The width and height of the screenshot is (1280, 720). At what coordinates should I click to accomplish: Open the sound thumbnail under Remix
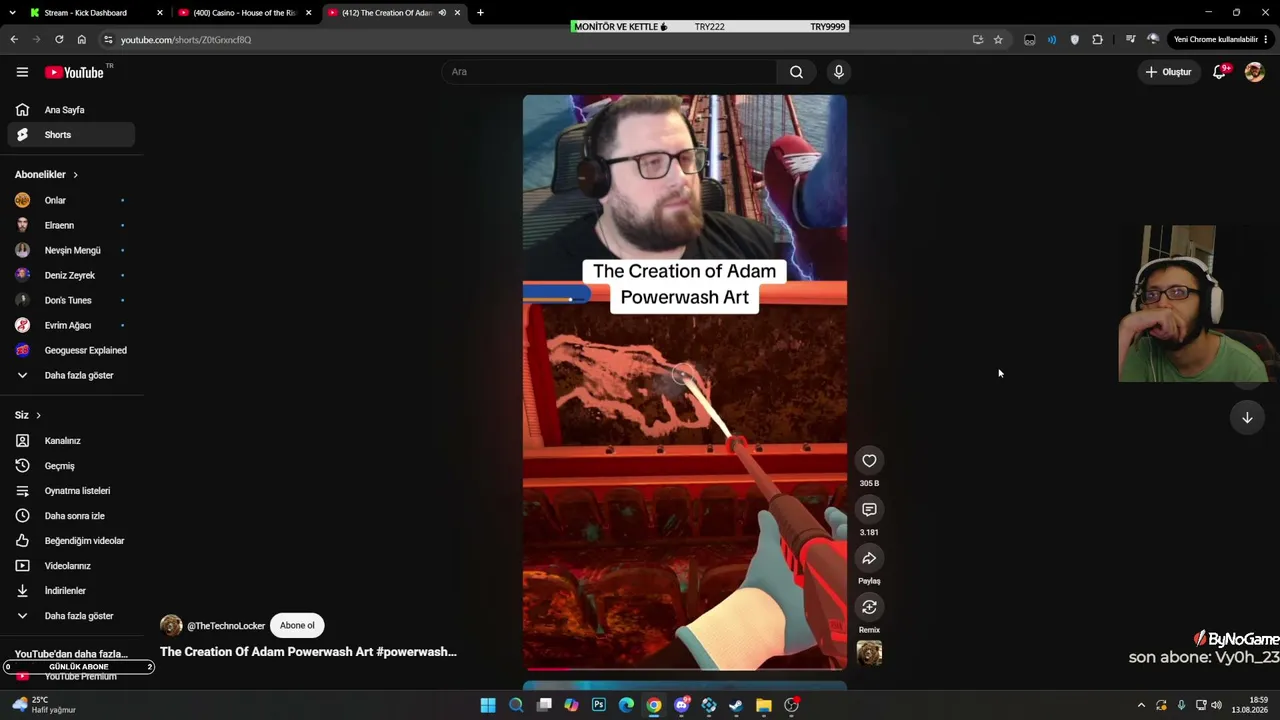[869, 654]
